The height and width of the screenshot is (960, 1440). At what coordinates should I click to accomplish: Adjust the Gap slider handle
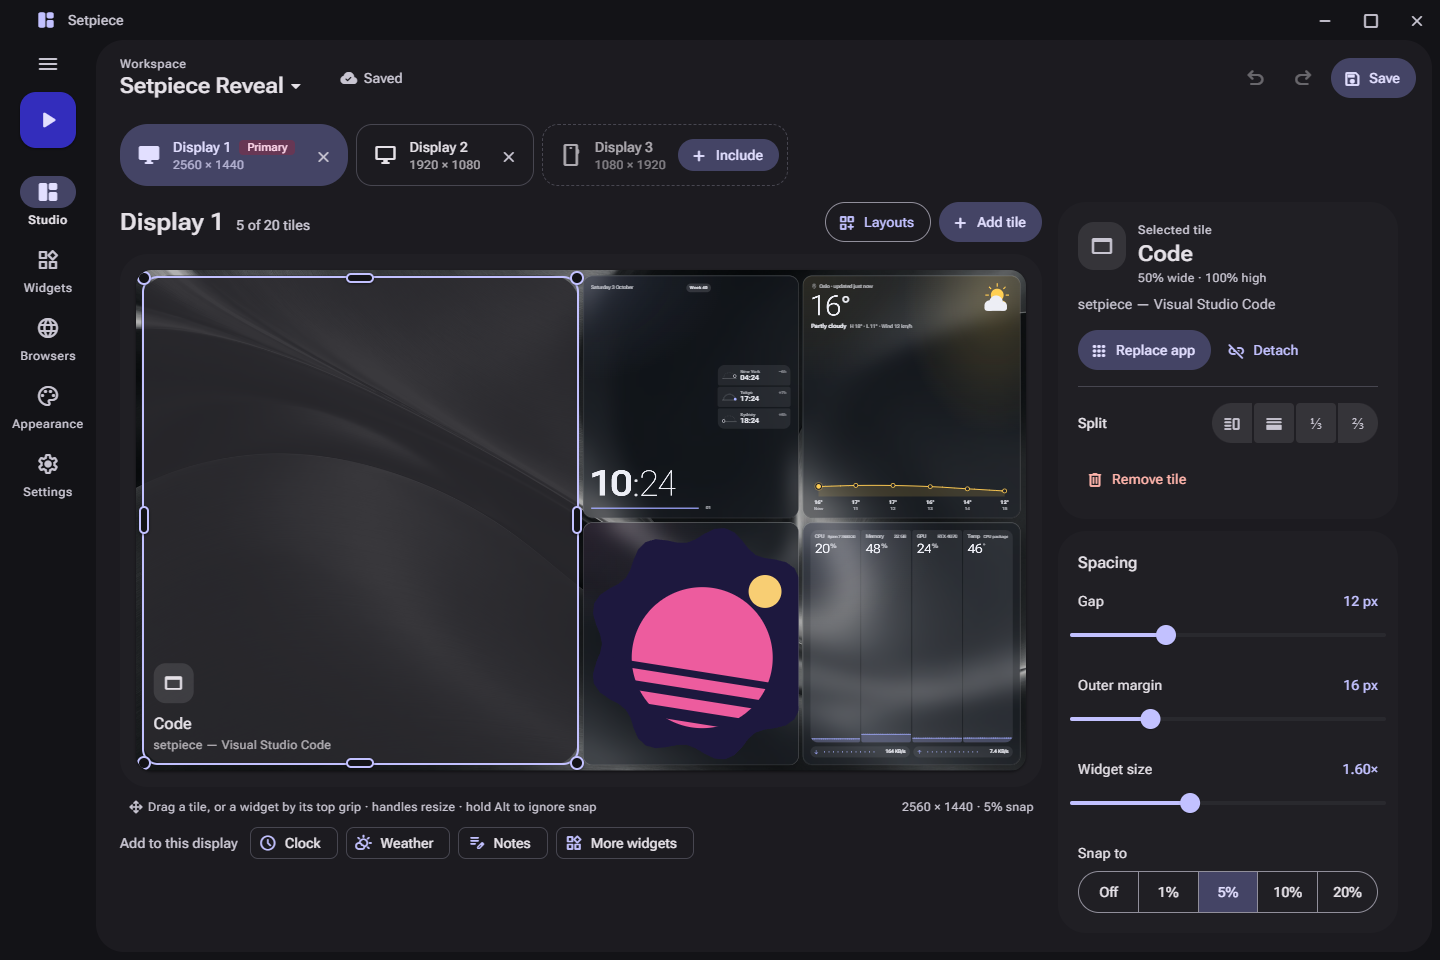(x=1166, y=635)
